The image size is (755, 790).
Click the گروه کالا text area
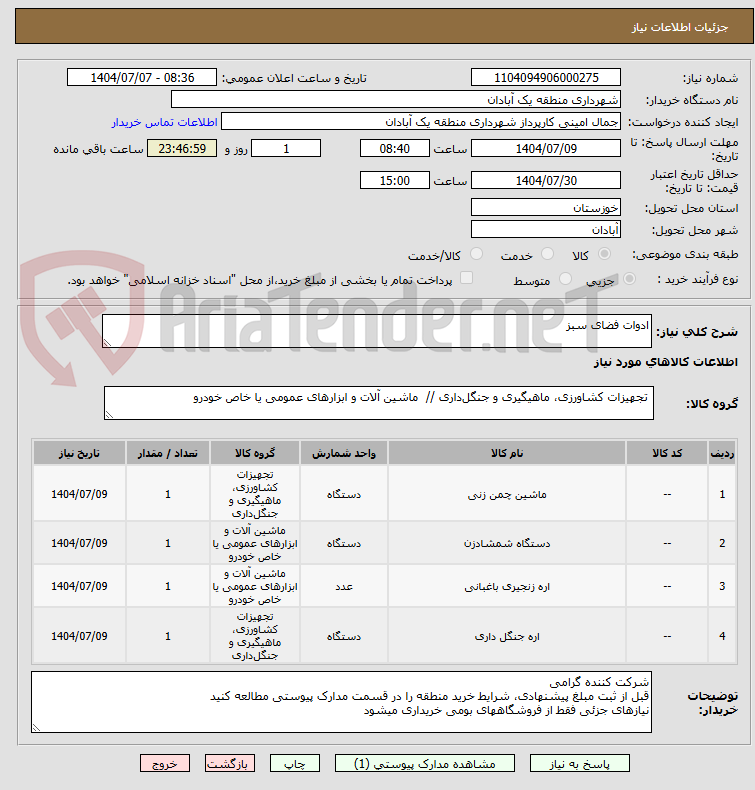379,403
